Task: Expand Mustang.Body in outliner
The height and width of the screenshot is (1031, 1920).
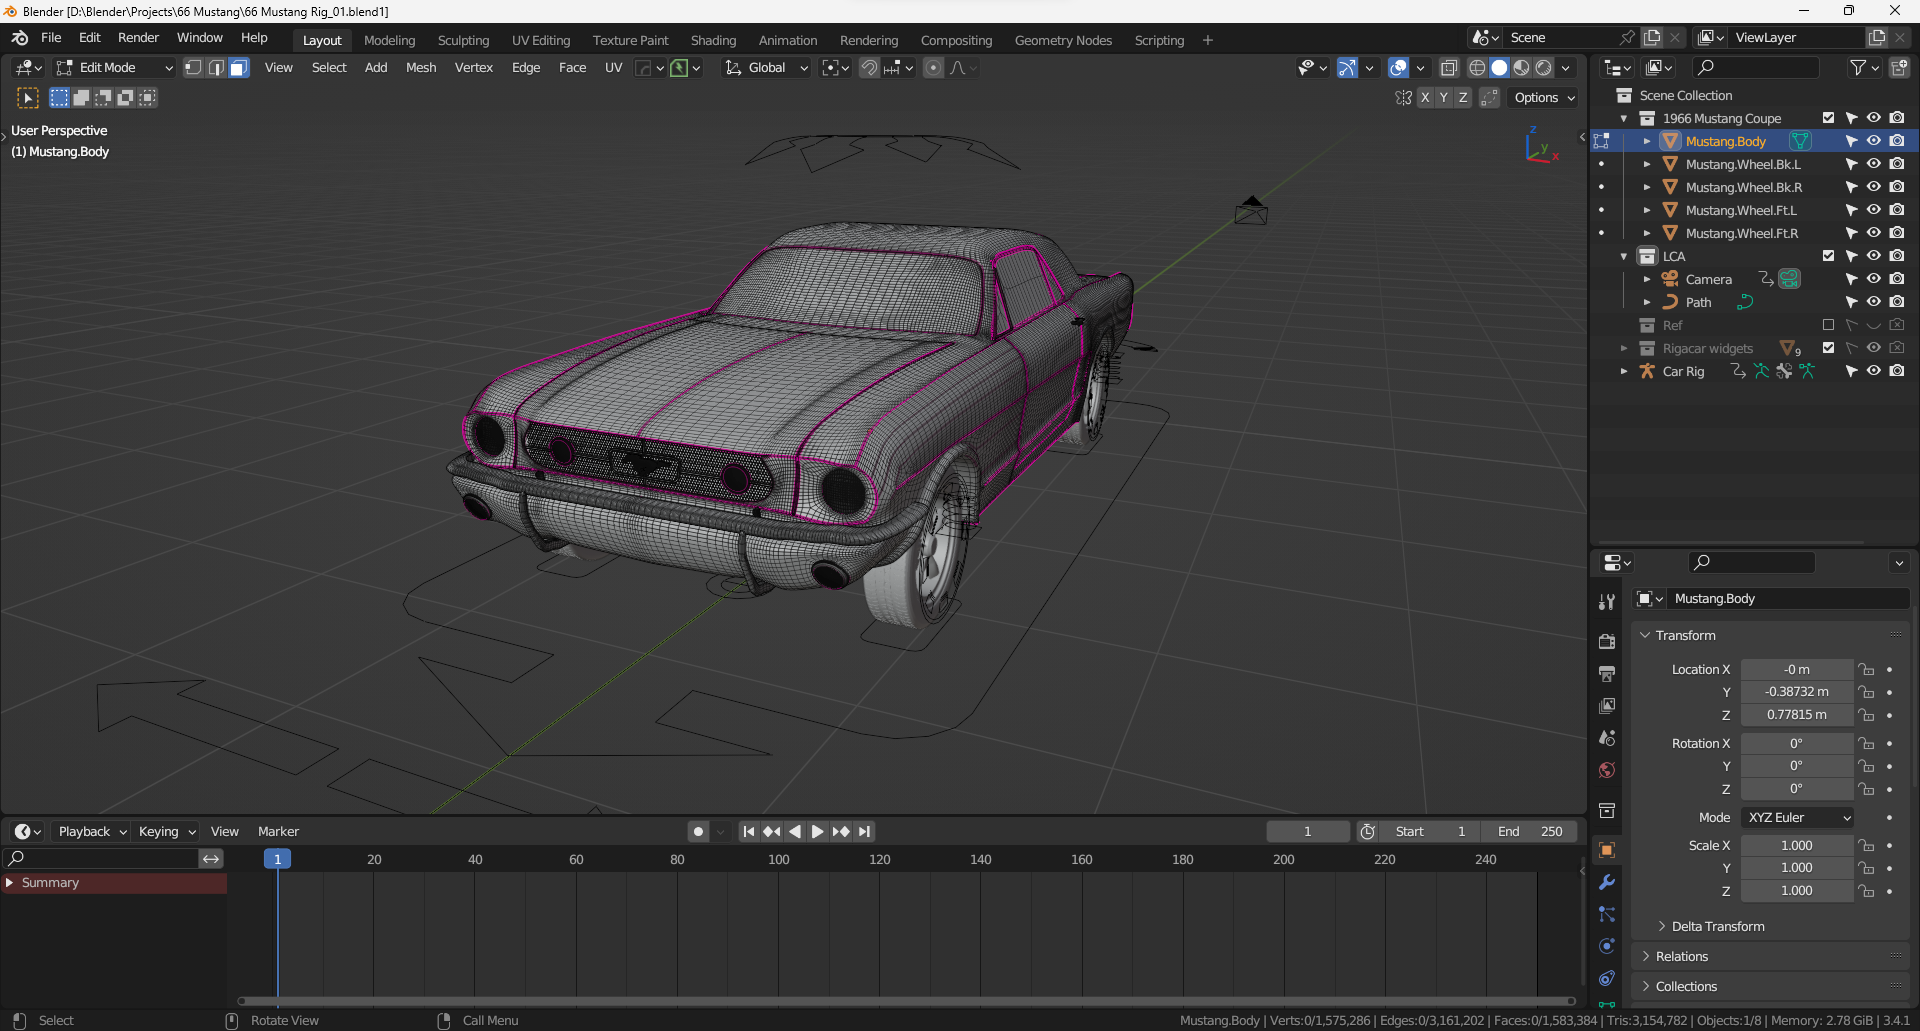Action: (x=1647, y=142)
